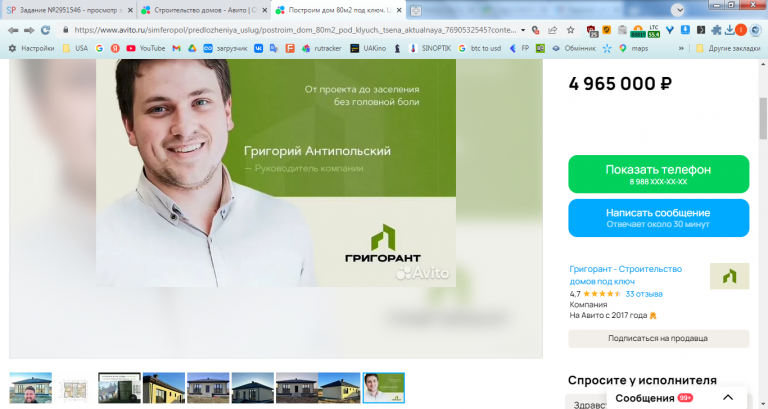This screenshot has width=768, height=409.
Task: Open the Bitcoin price extension icon
Action: click(x=638, y=31)
